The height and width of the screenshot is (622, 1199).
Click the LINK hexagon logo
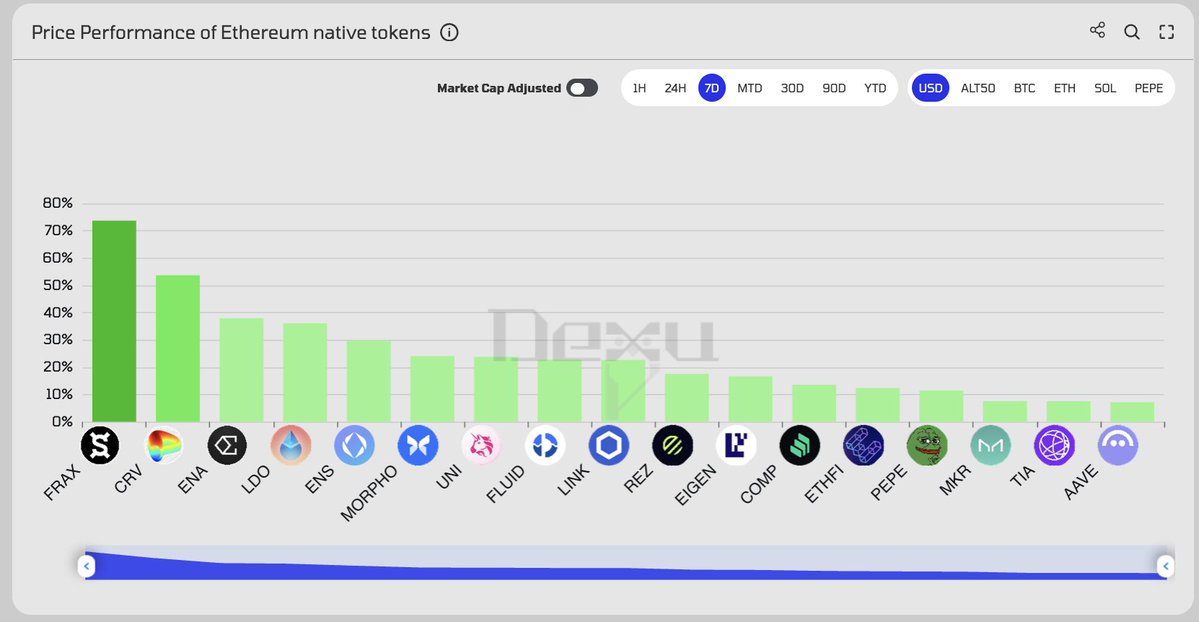click(609, 445)
